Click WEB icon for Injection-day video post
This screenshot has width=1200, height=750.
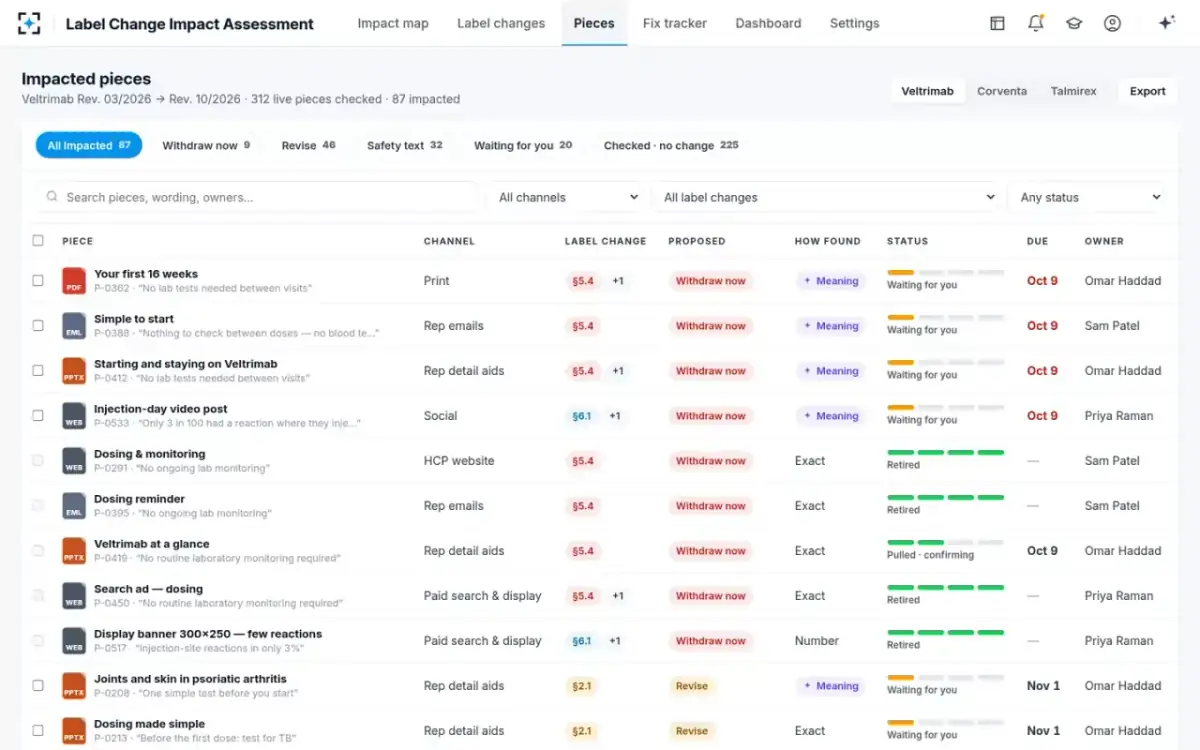click(x=73, y=416)
